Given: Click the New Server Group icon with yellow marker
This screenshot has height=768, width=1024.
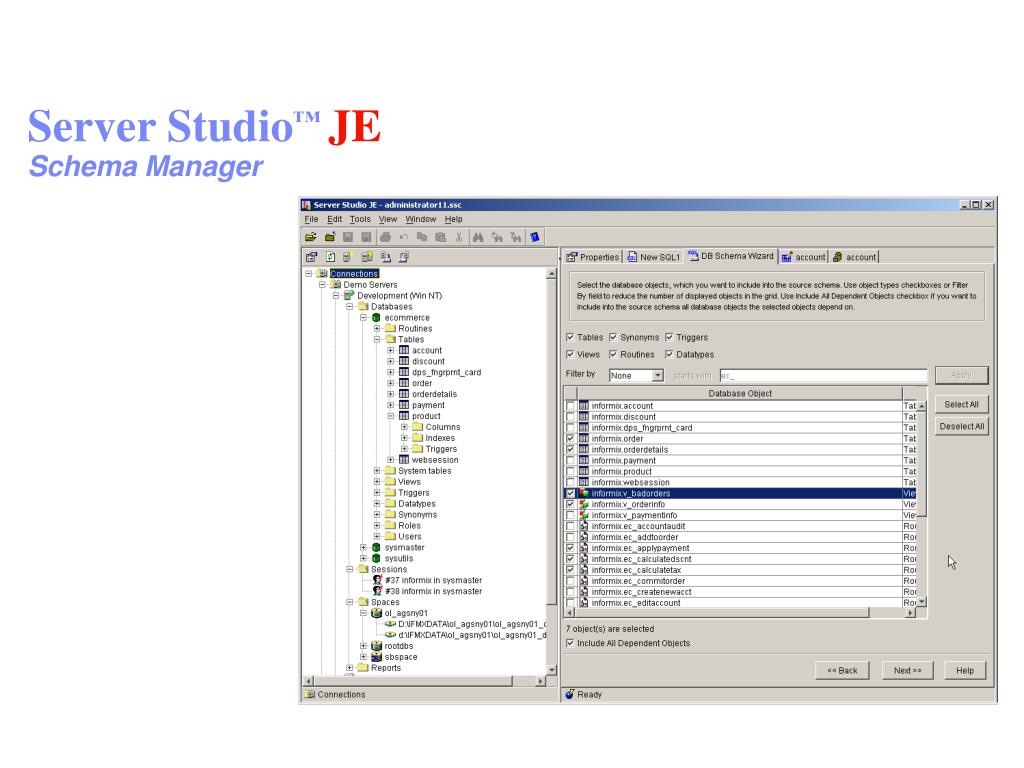Looking at the screenshot, I should coord(367,257).
